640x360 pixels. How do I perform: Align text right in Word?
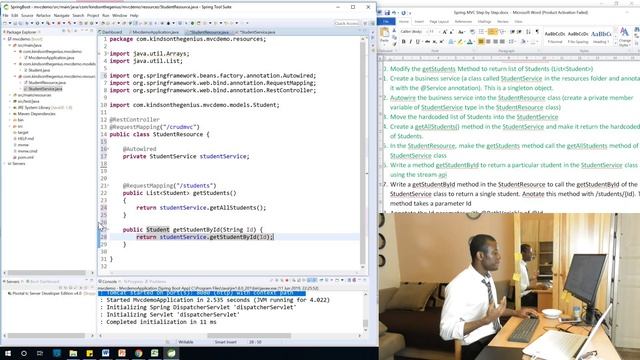[496, 41]
